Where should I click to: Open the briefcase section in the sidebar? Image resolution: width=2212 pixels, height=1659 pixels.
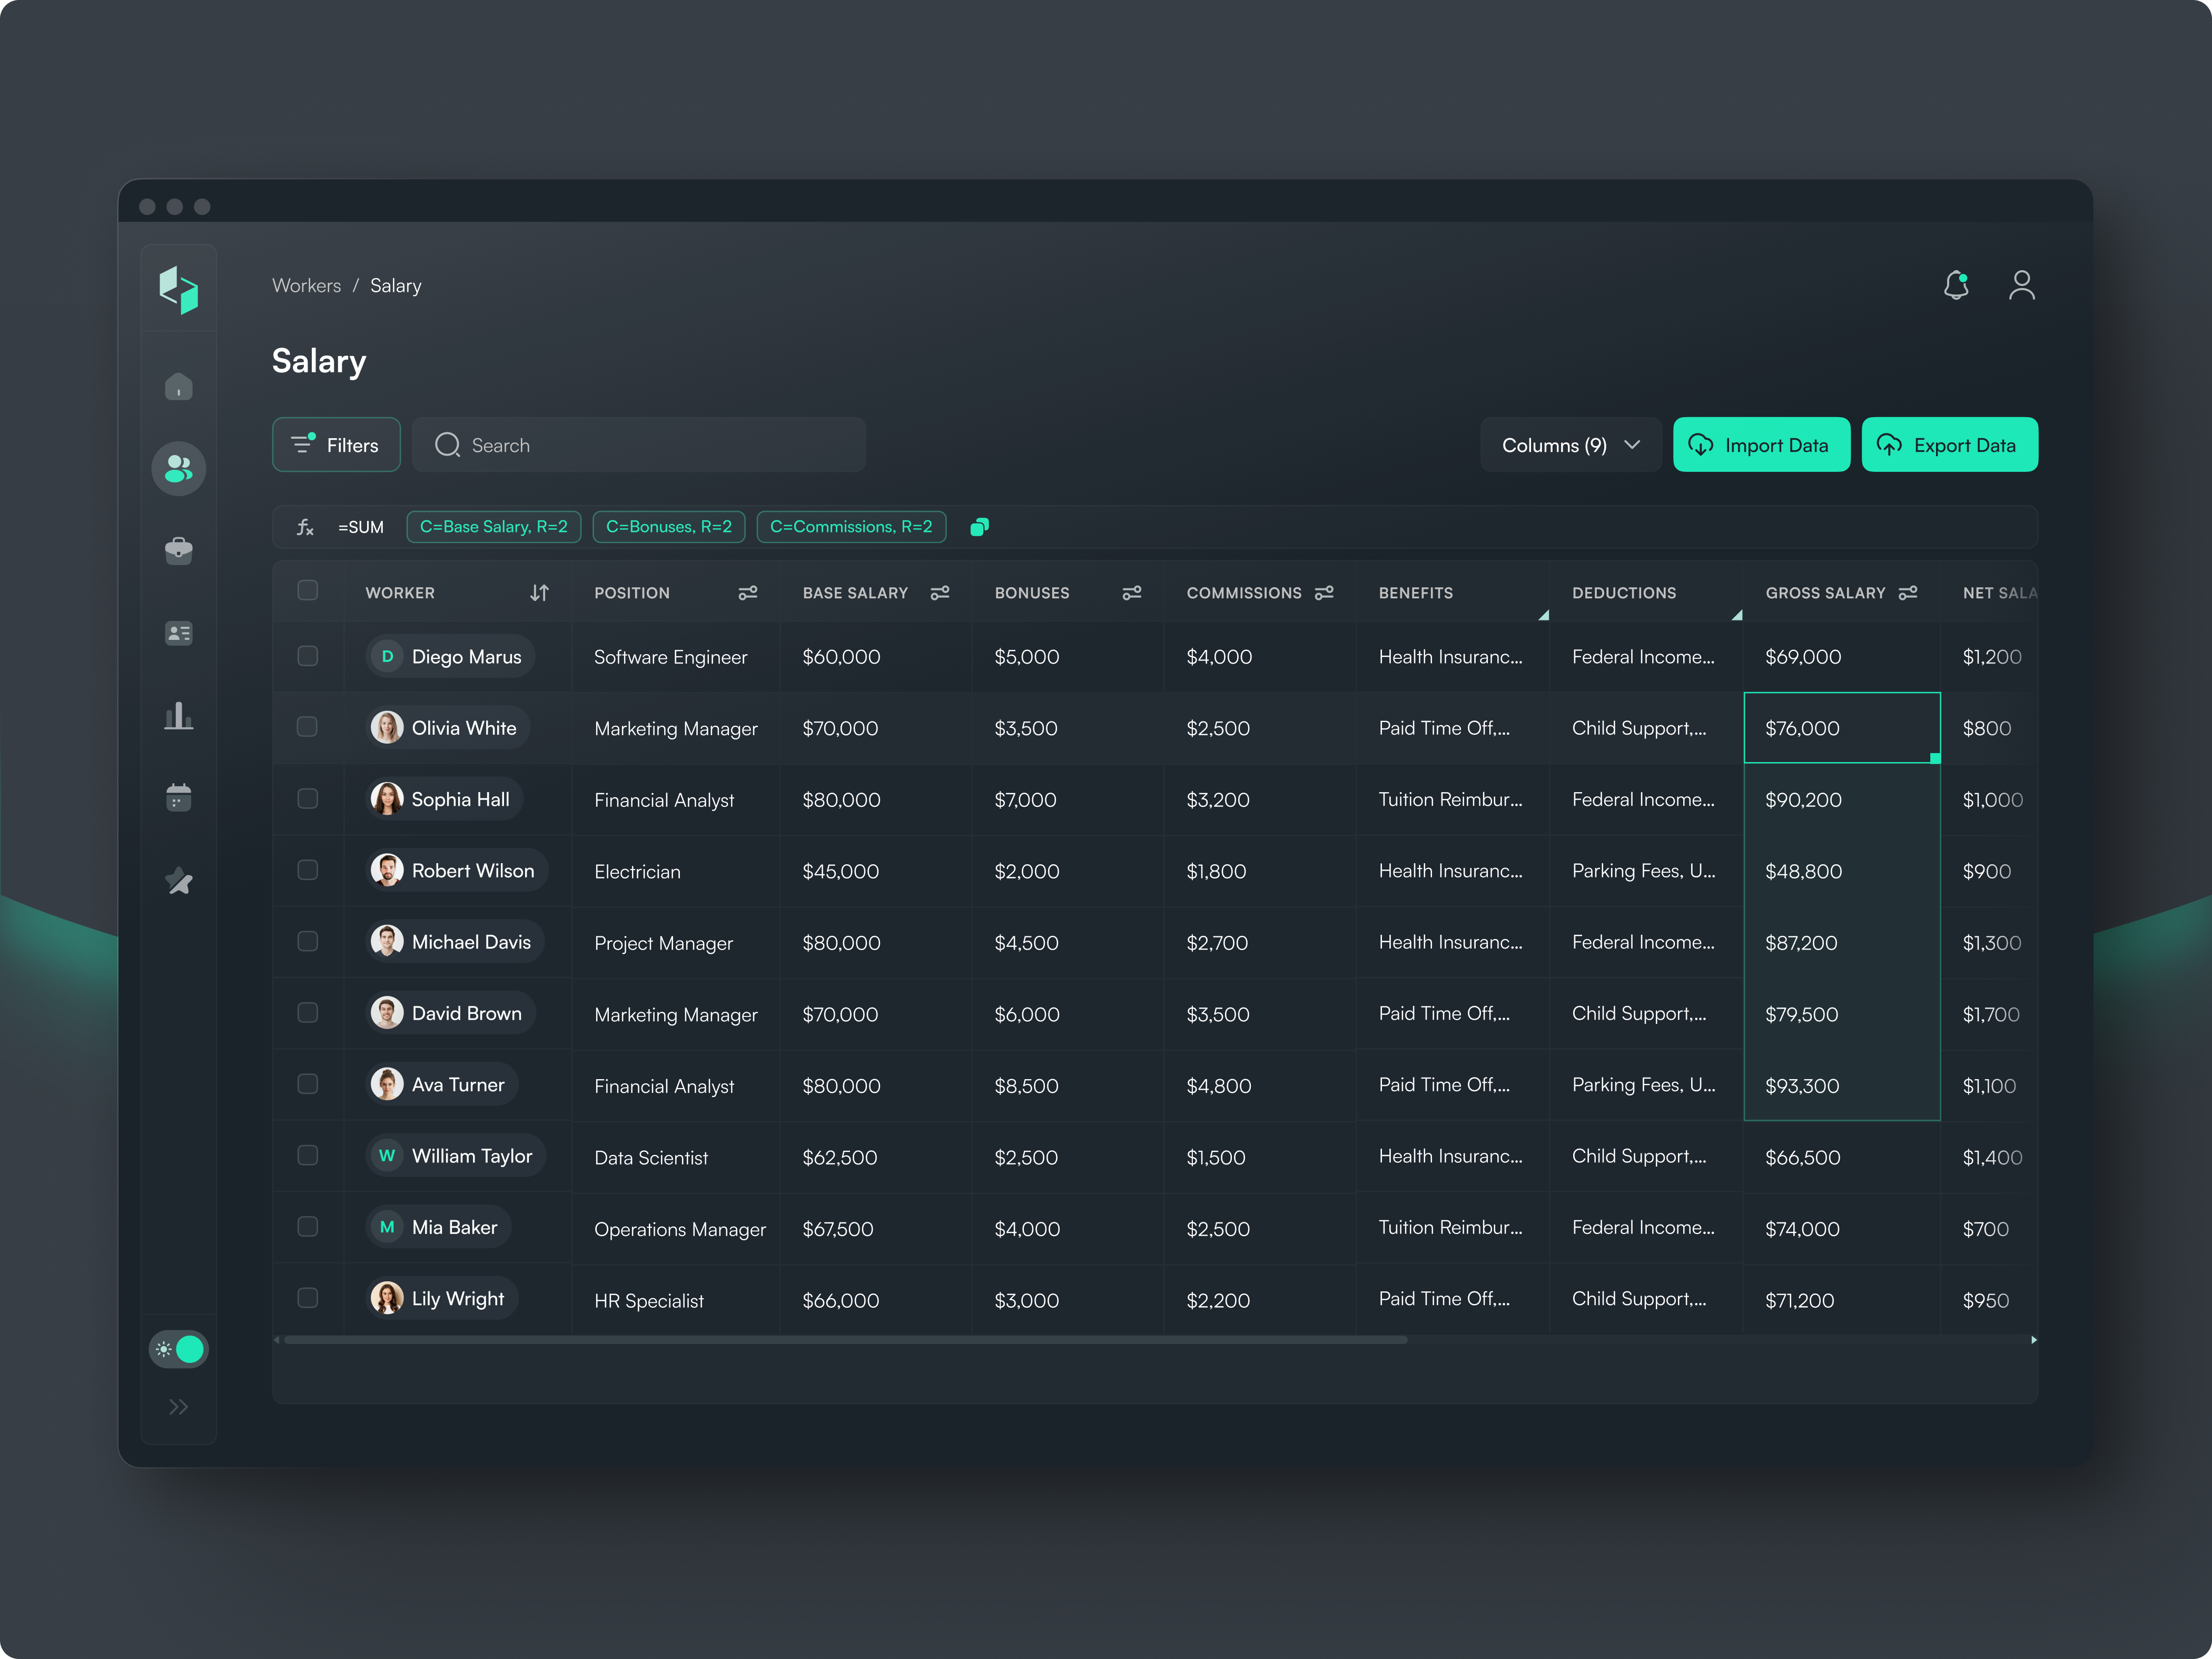pyautogui.click(x=178, y=550)
